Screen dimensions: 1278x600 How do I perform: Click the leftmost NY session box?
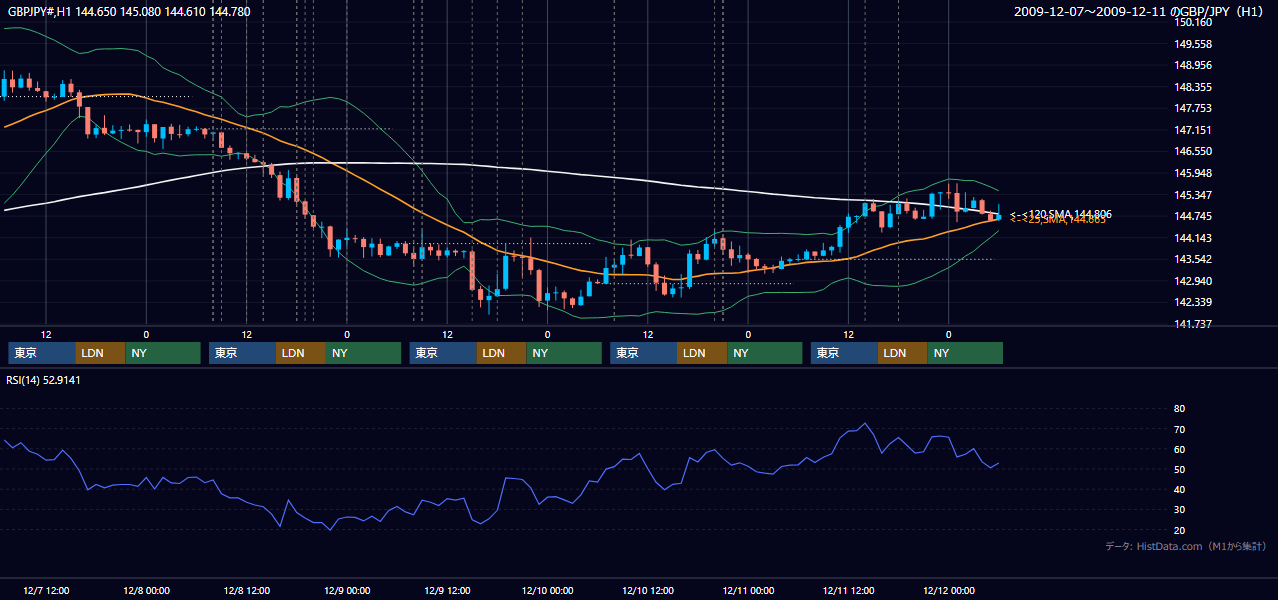(163, 353)
